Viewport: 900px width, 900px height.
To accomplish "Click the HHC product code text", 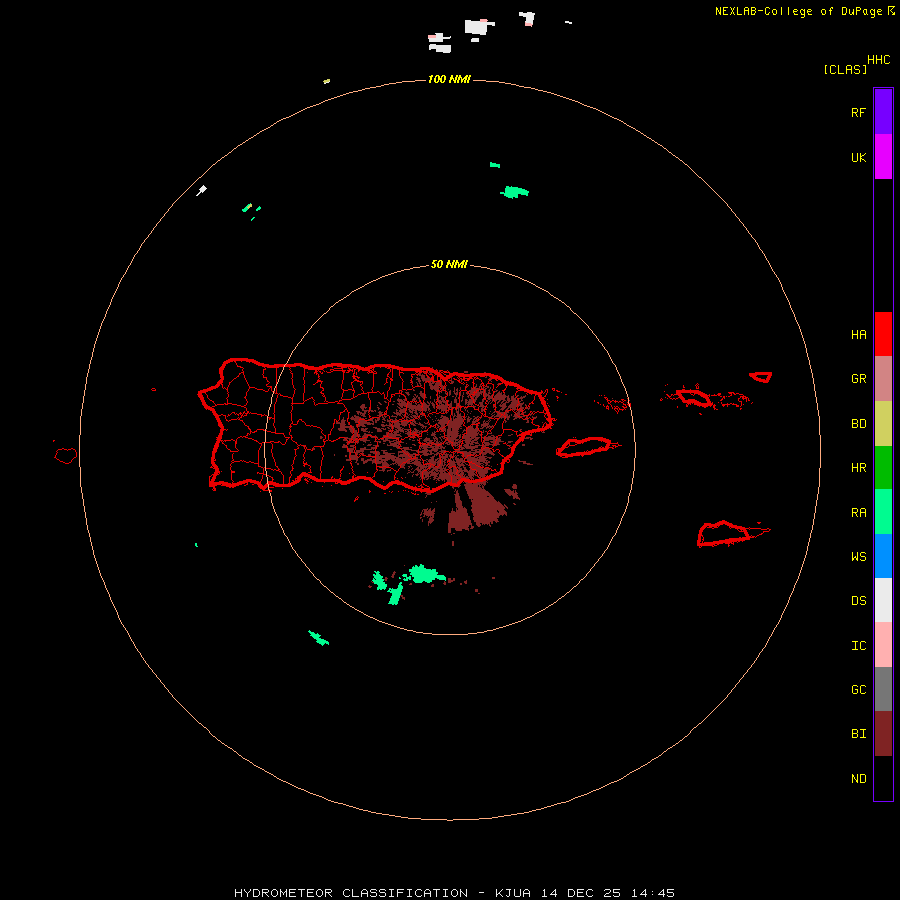I will 878,60.
